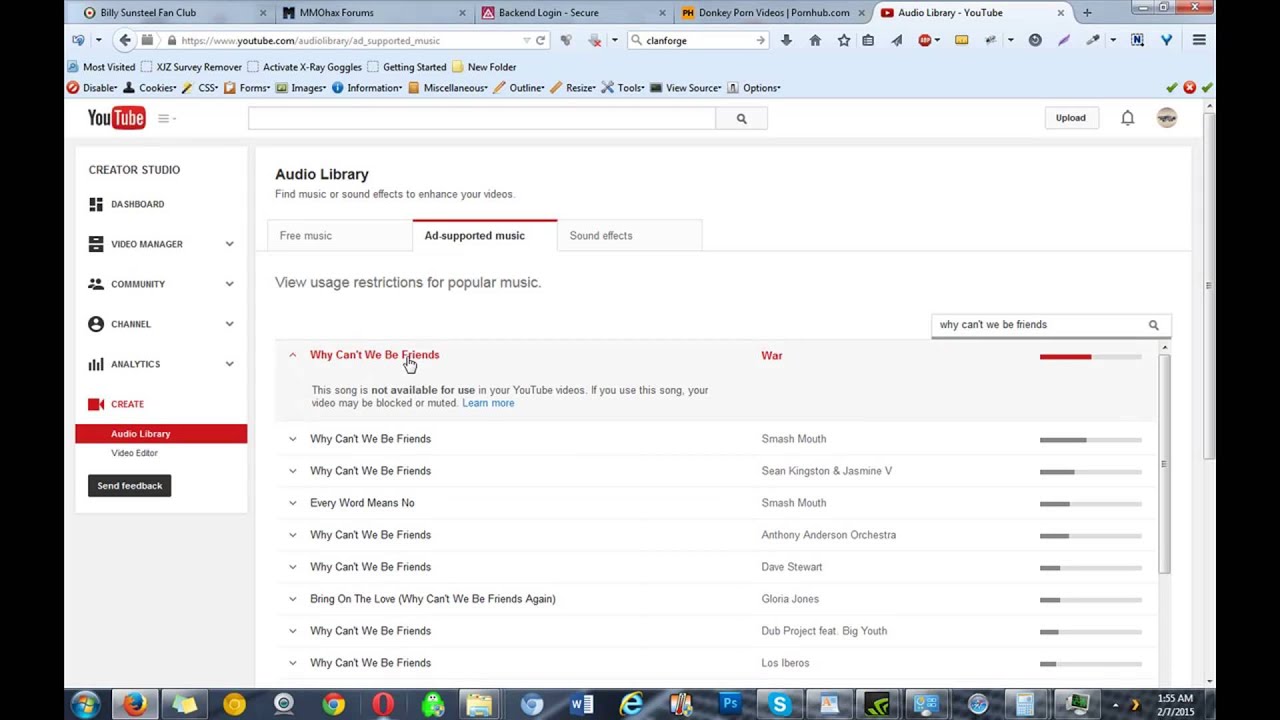Expand the Gloria Jones song row

[x=292, y=599]
